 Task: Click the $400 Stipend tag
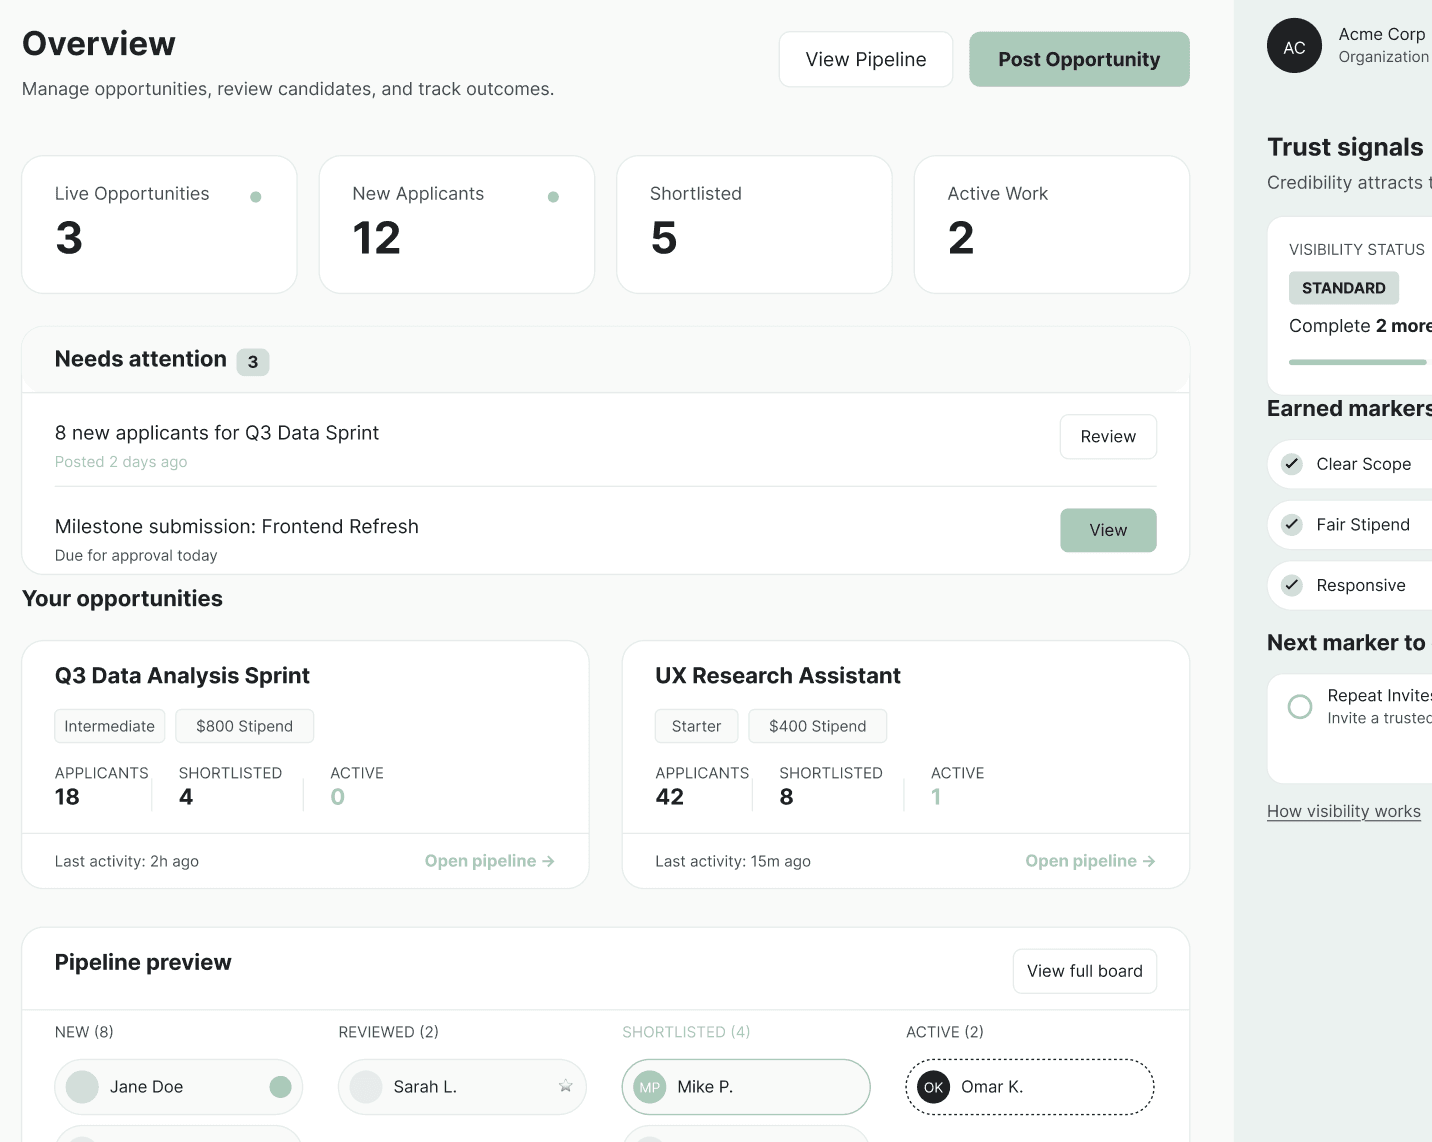click(818, 726)
